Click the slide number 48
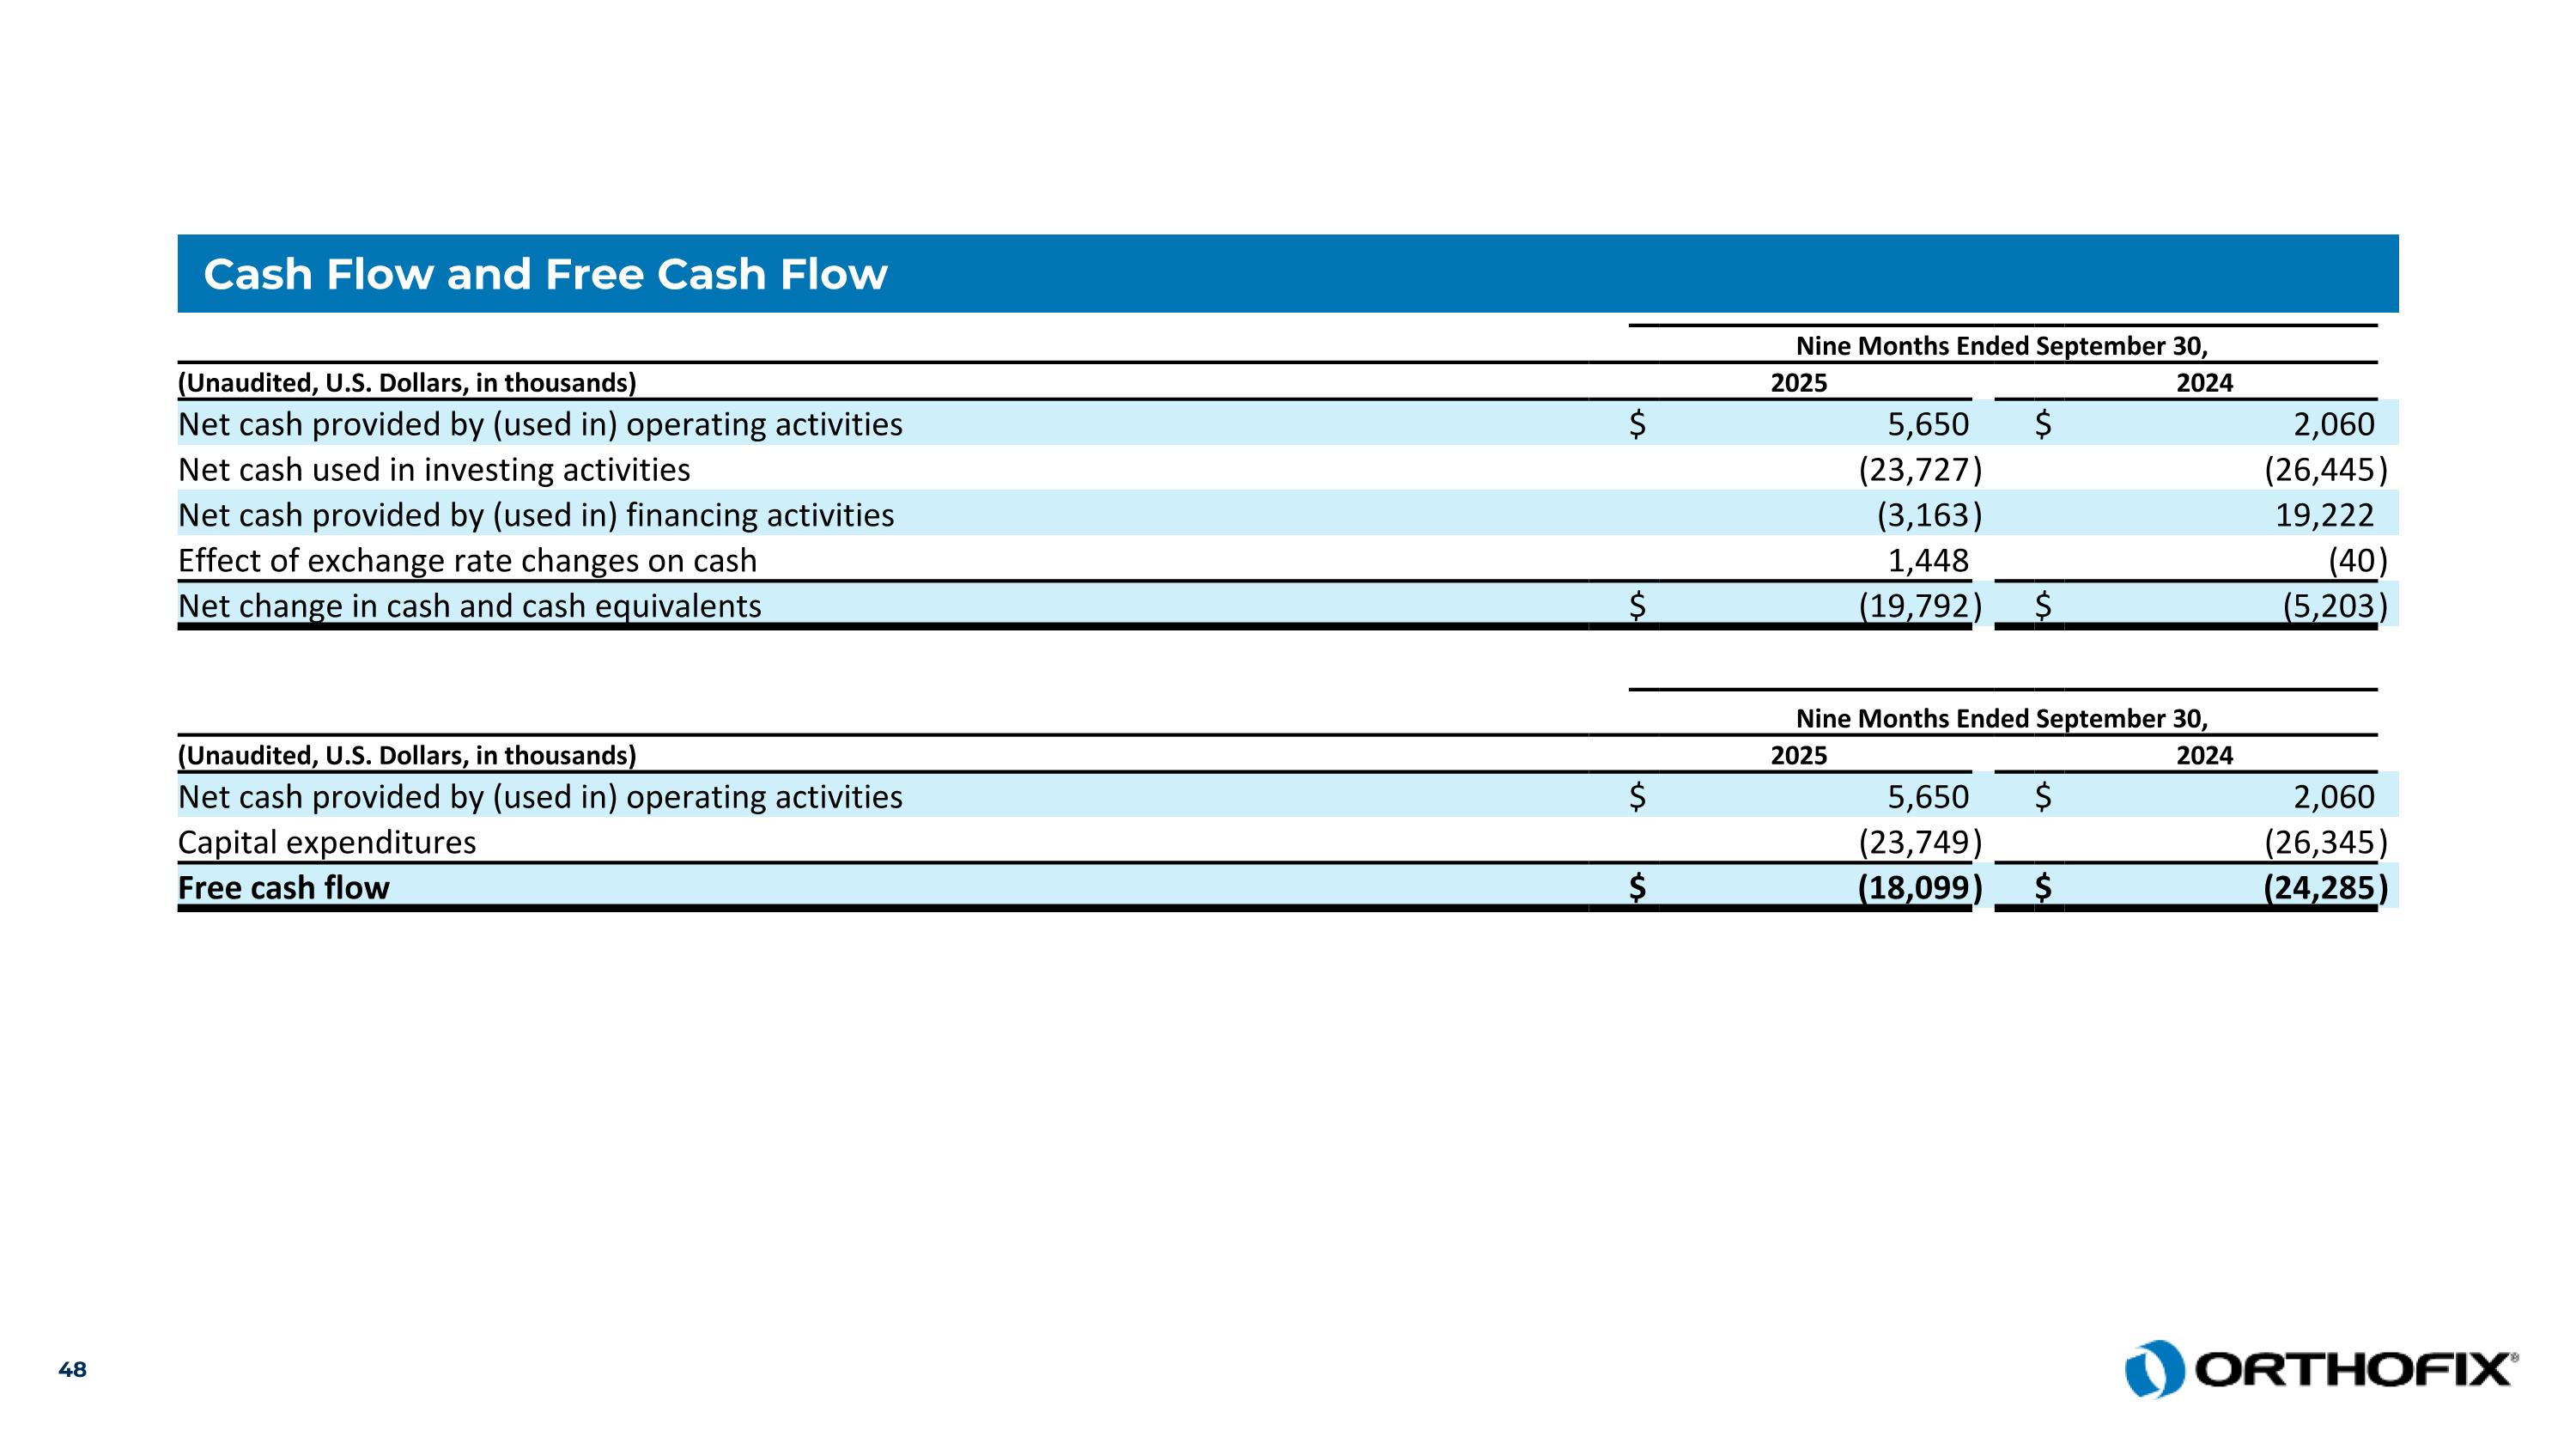Image resolution: width=2576 pixels, height=1449 pixels. [72, 1370]
